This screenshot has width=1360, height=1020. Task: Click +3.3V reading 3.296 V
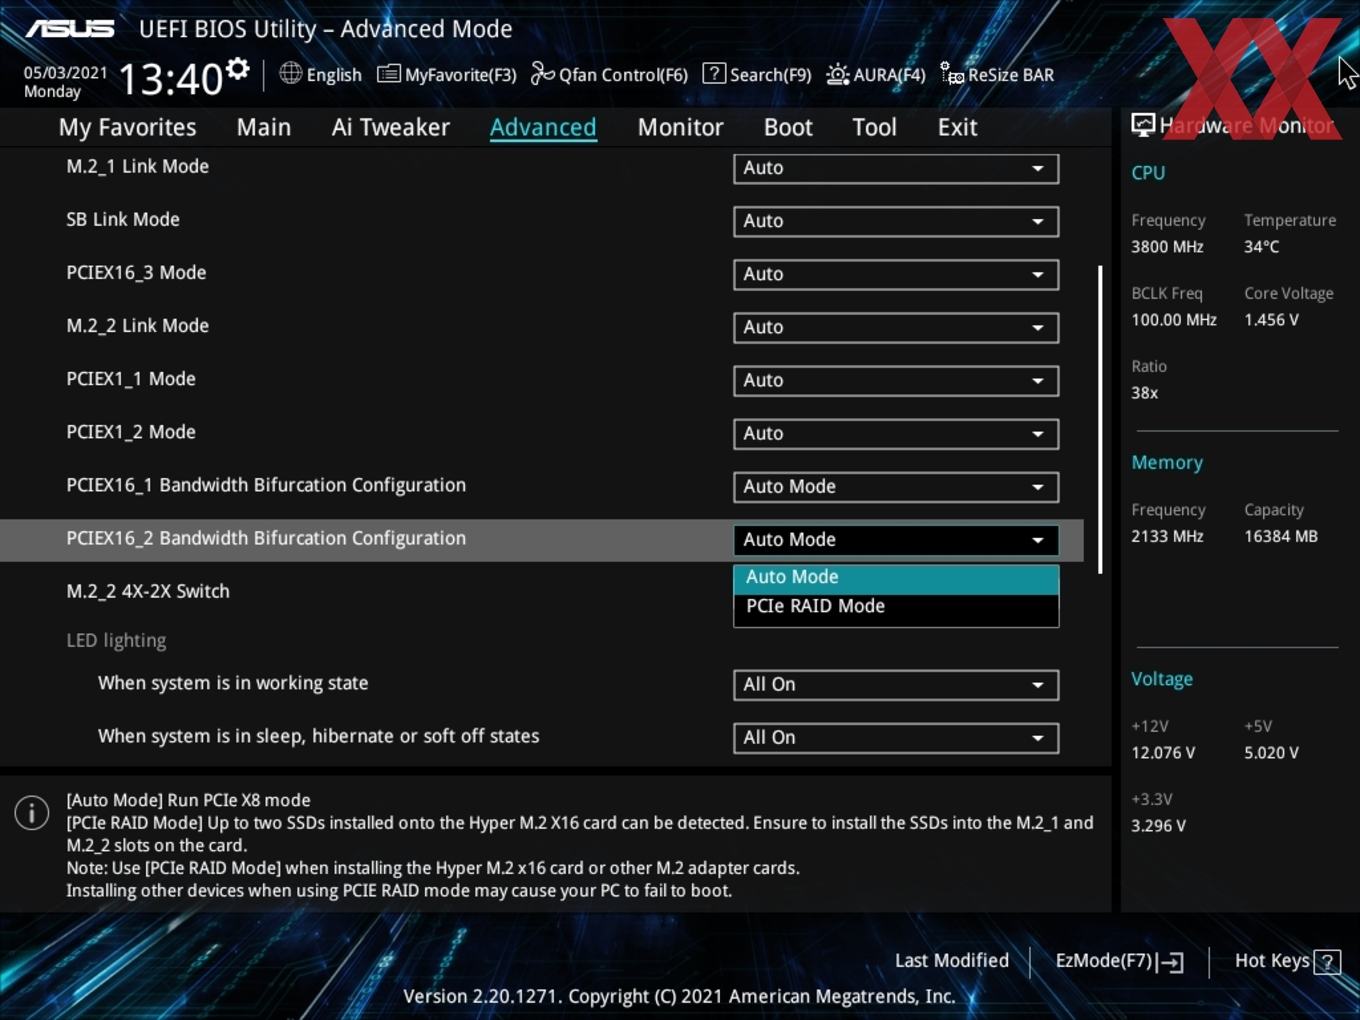click(1158, 826)
